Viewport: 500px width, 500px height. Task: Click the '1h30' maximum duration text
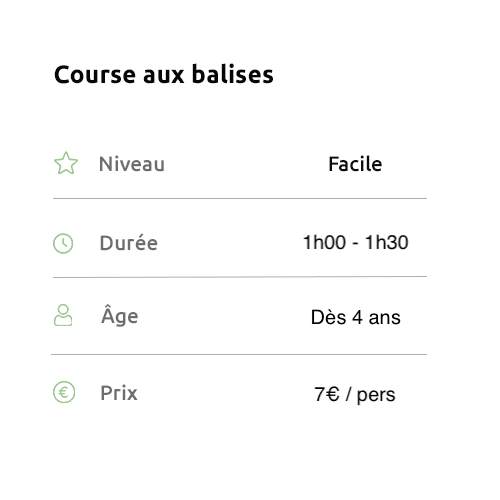(387, 242)
